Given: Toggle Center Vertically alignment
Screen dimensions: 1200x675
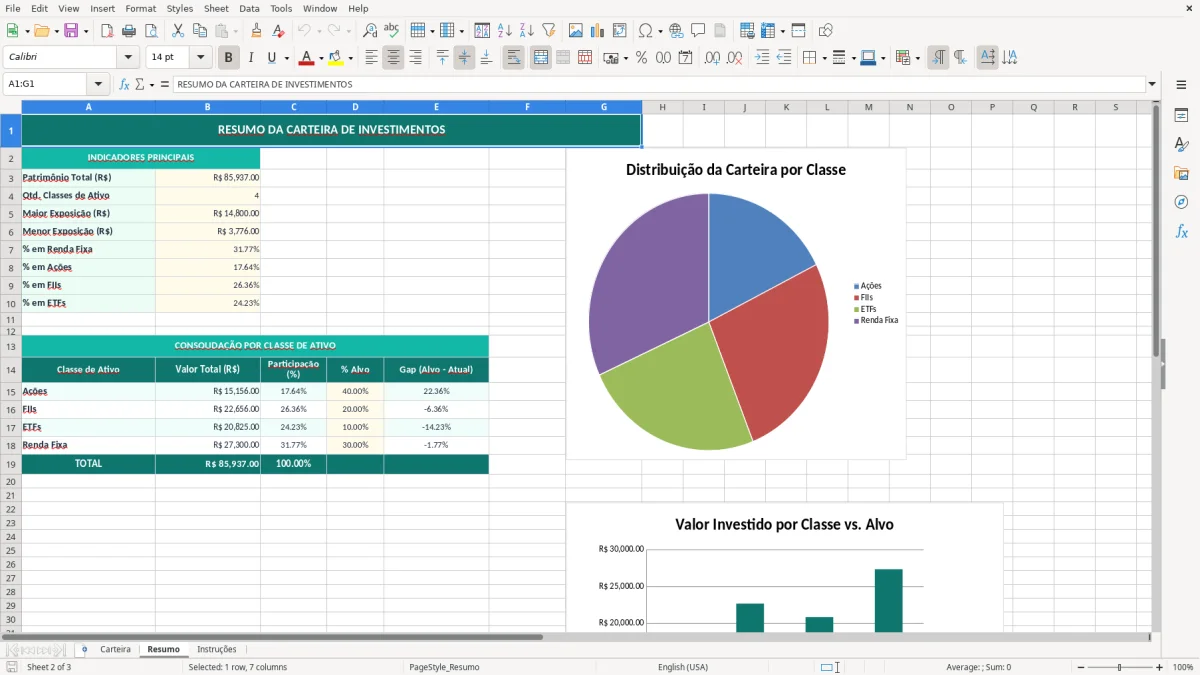Looking at the screenshot, I should (x=464, y=58).
